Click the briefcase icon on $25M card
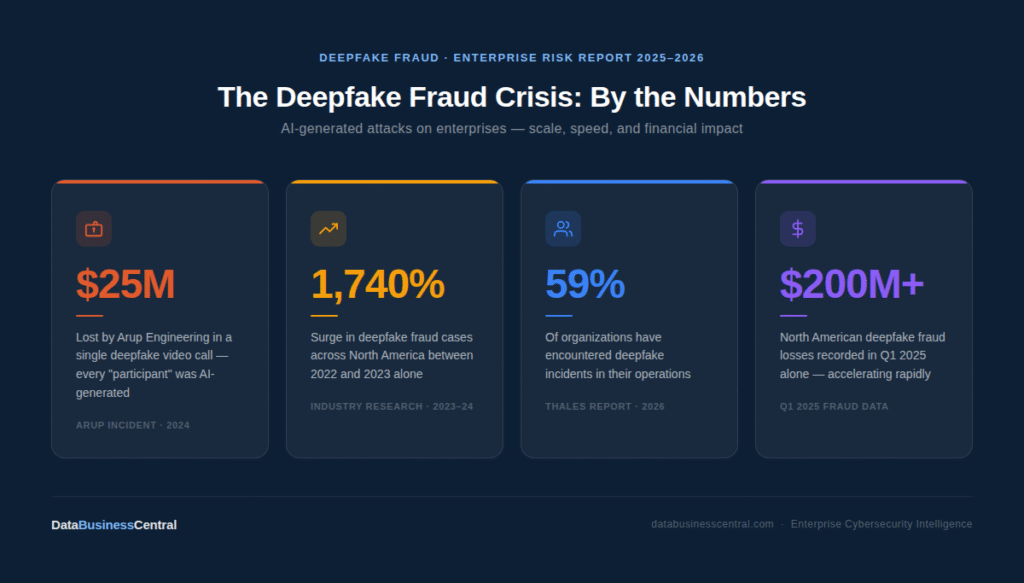This screenshot has height=583, width=1024. (x=94, y=229)
